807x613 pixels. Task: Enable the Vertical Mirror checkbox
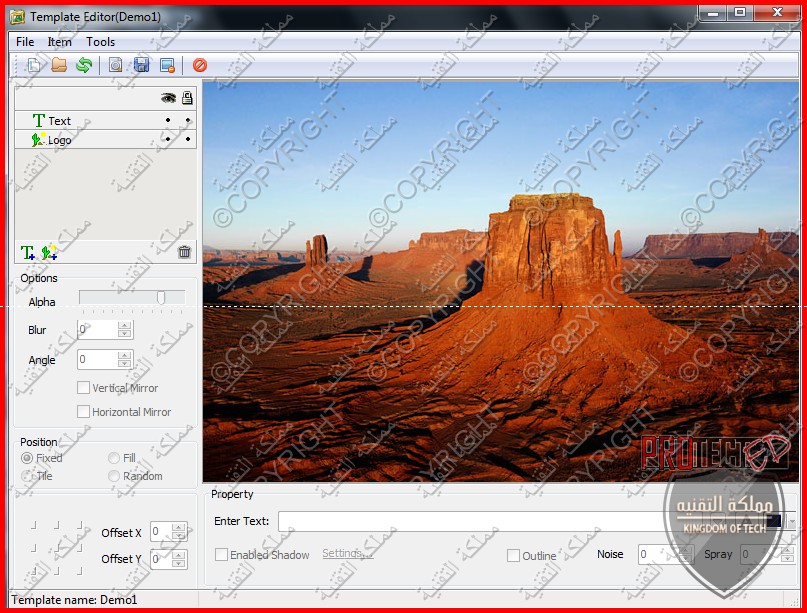[83, 388]
